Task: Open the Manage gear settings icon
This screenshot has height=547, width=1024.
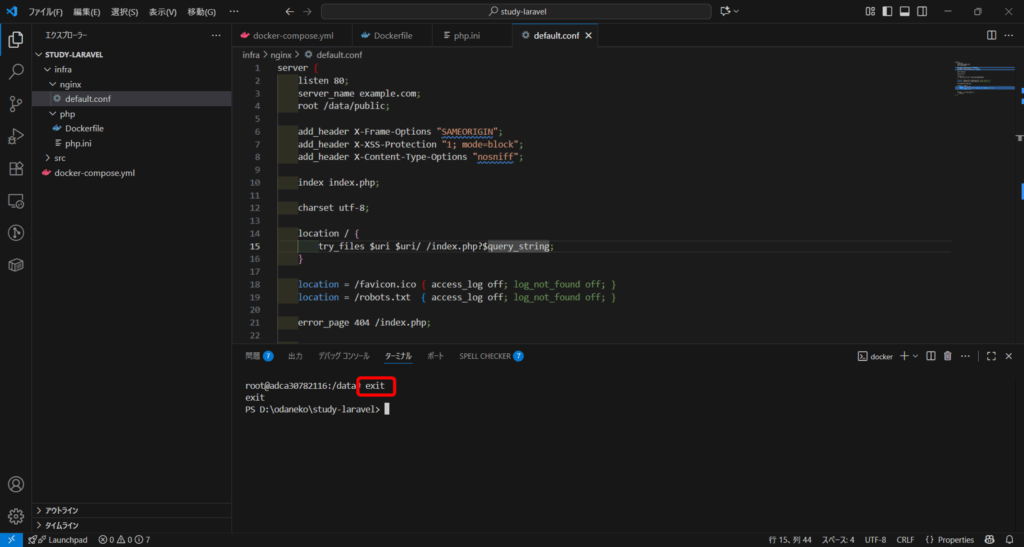Action: 16,517
